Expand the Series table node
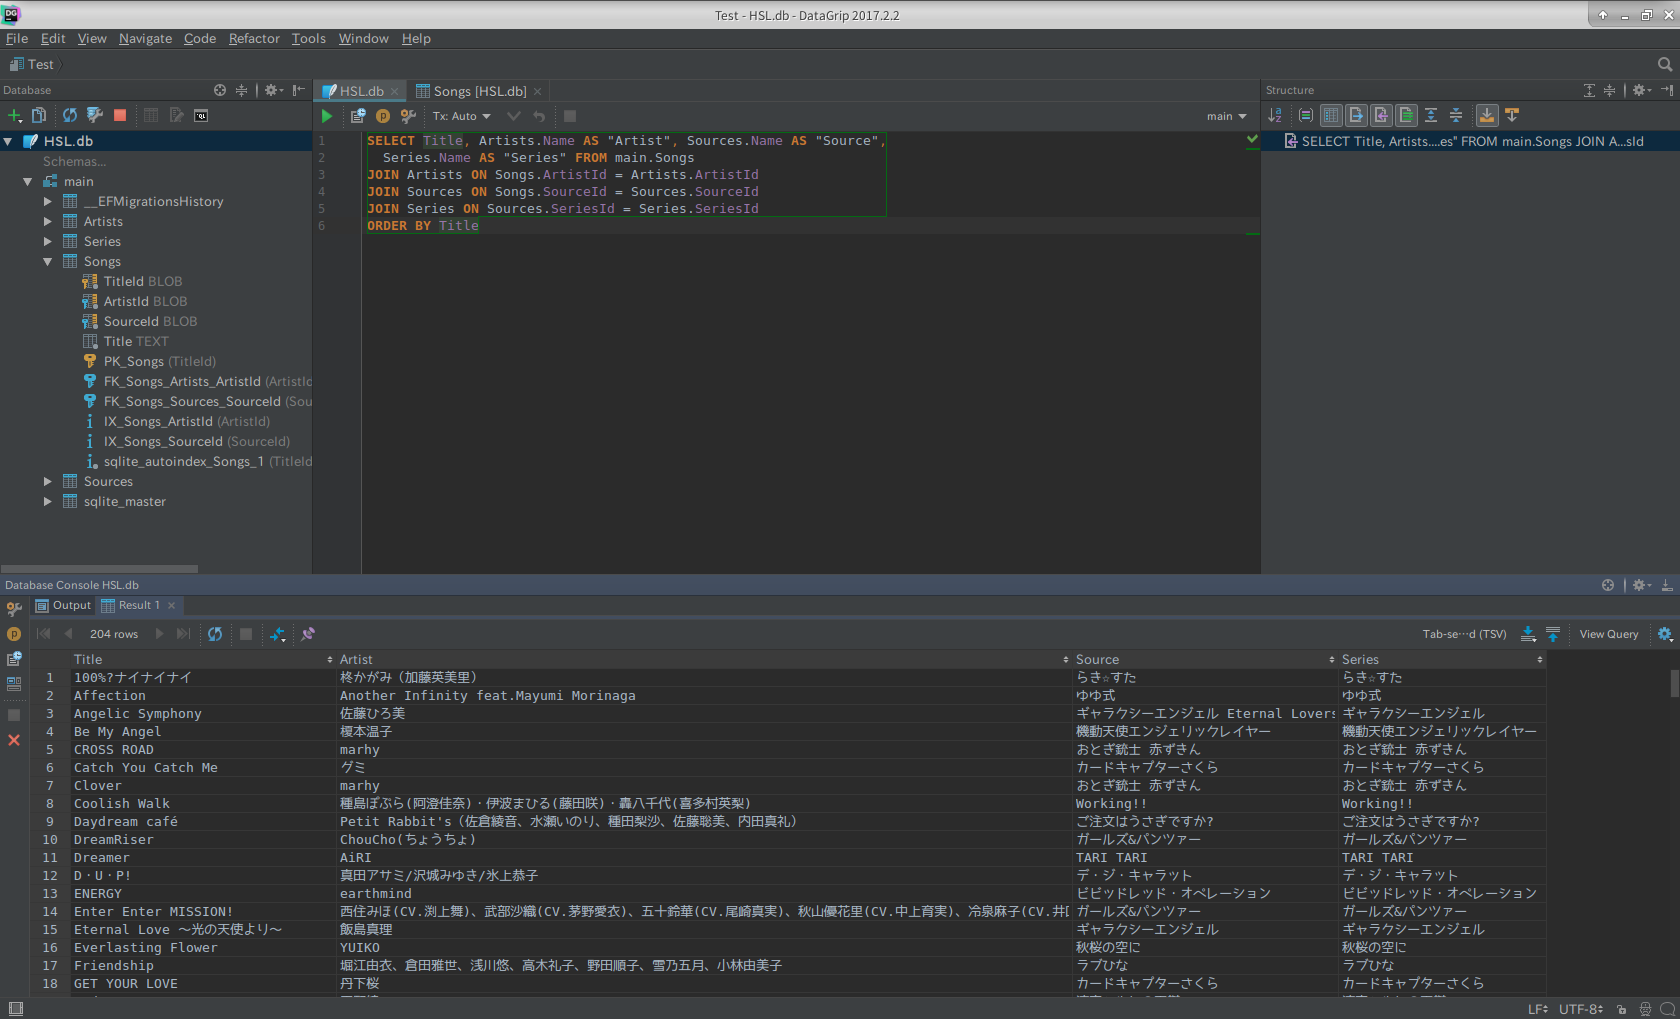 [x=47, y=241]
